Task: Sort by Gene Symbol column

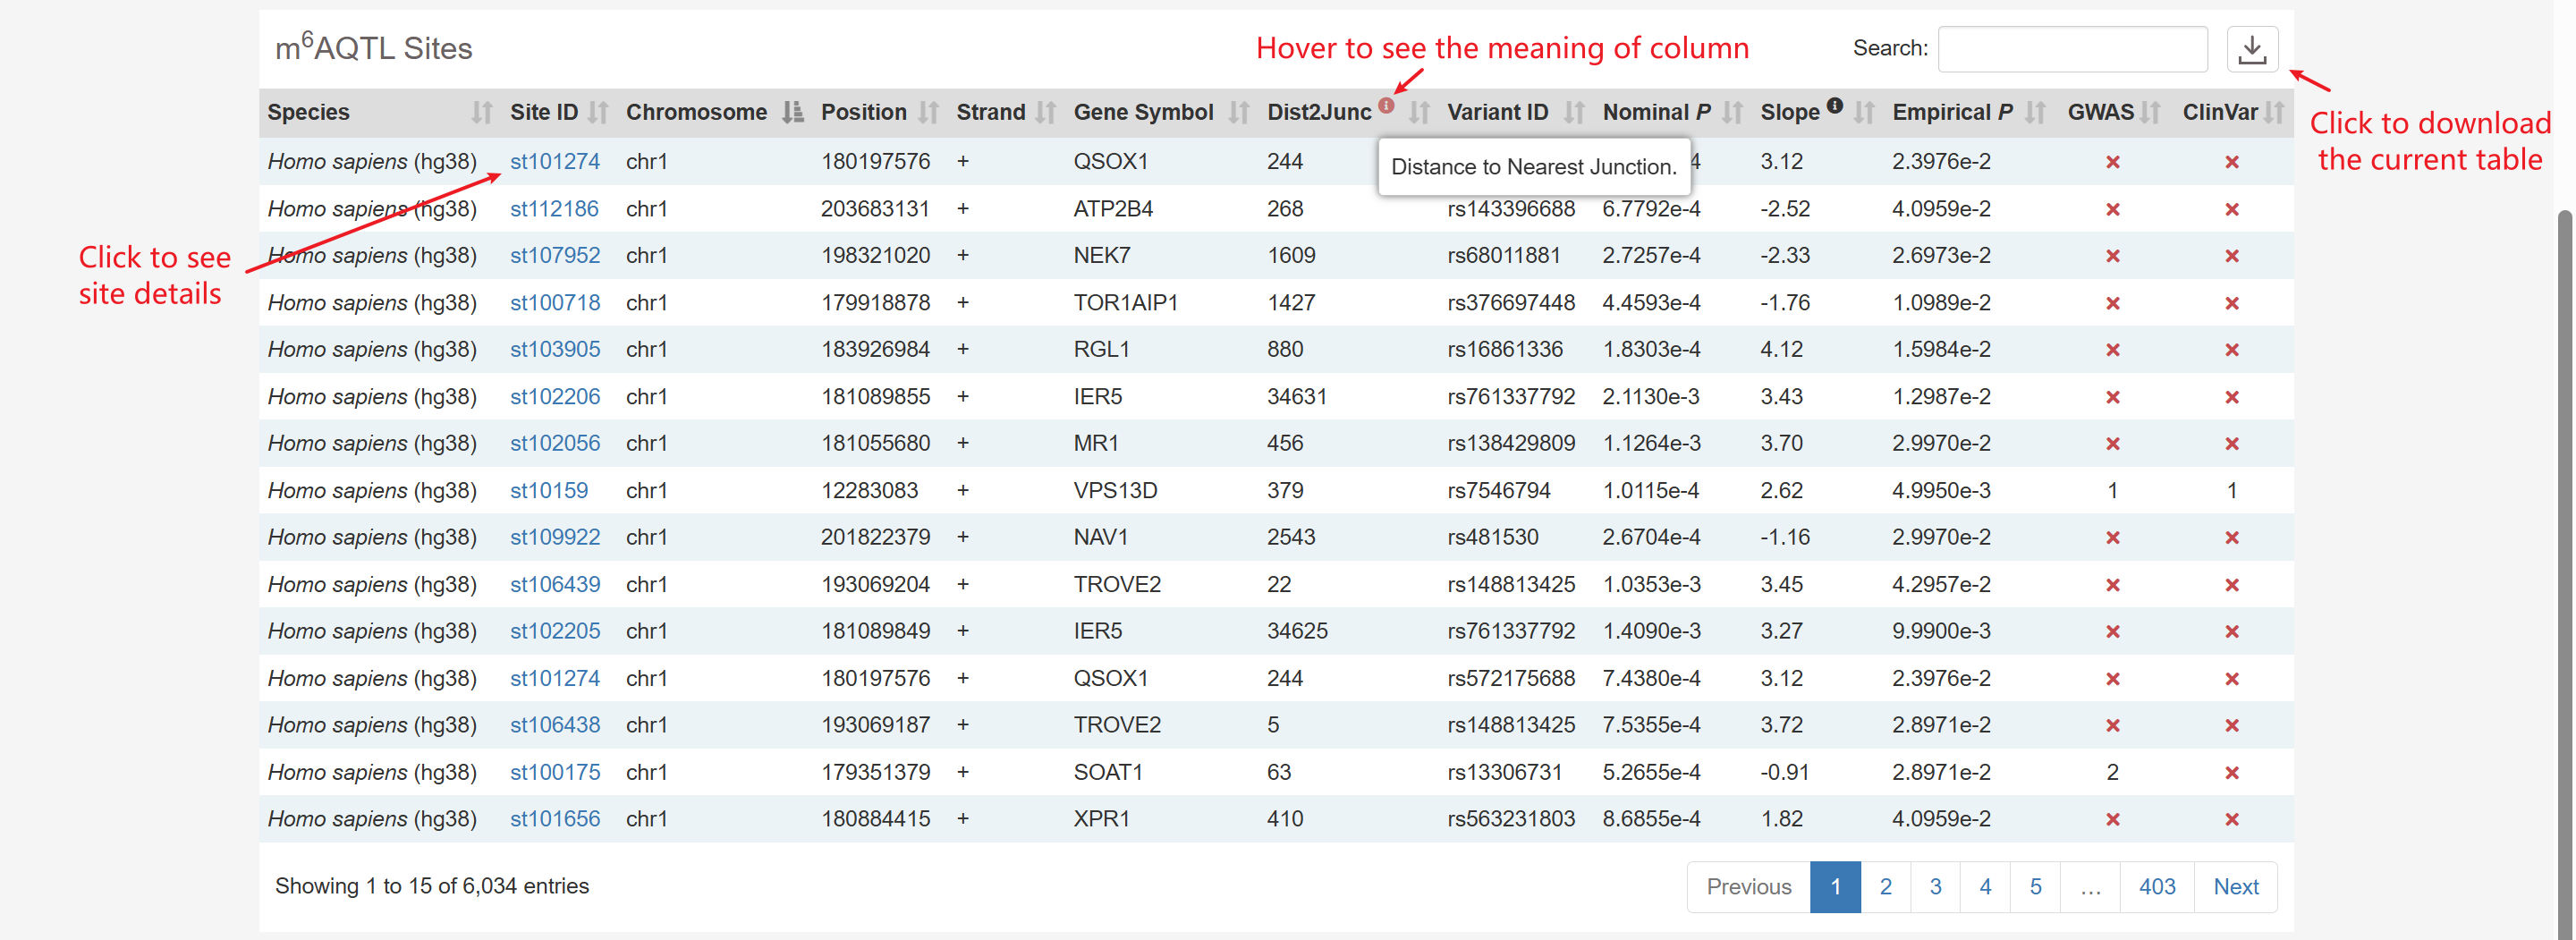Action: [x=1238, y=113]
